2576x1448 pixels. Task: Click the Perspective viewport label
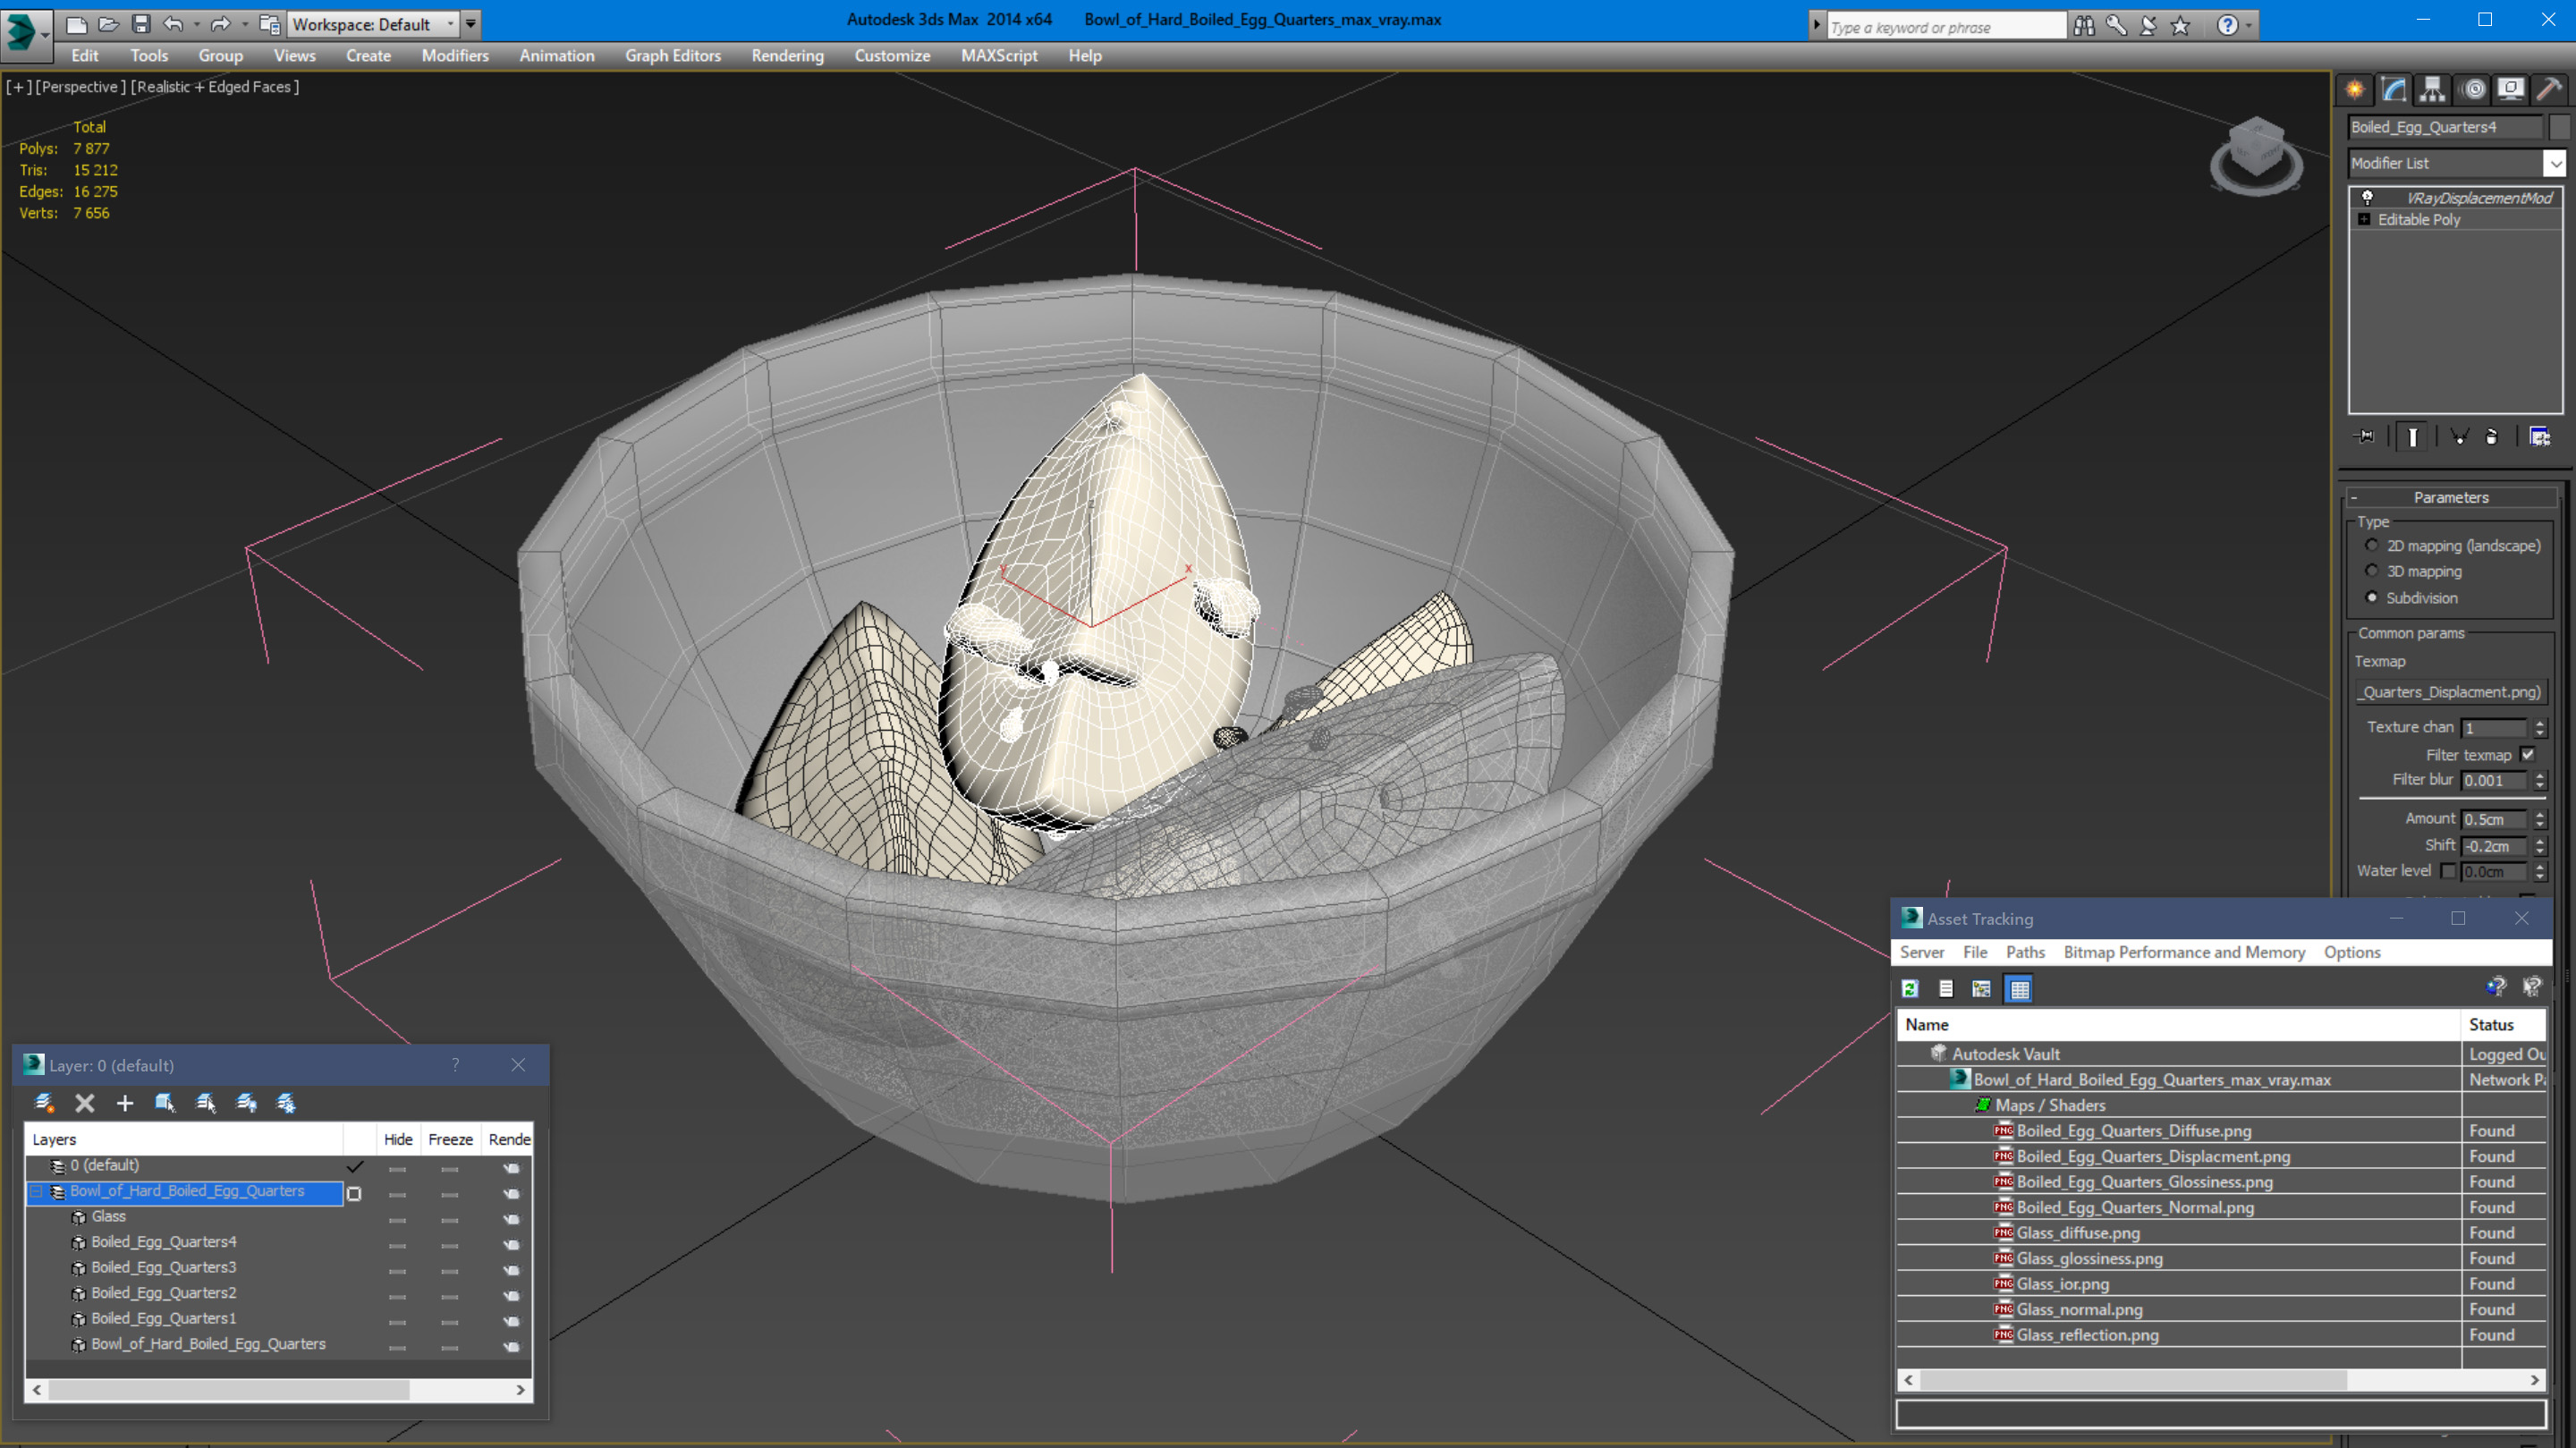[80, 87]
